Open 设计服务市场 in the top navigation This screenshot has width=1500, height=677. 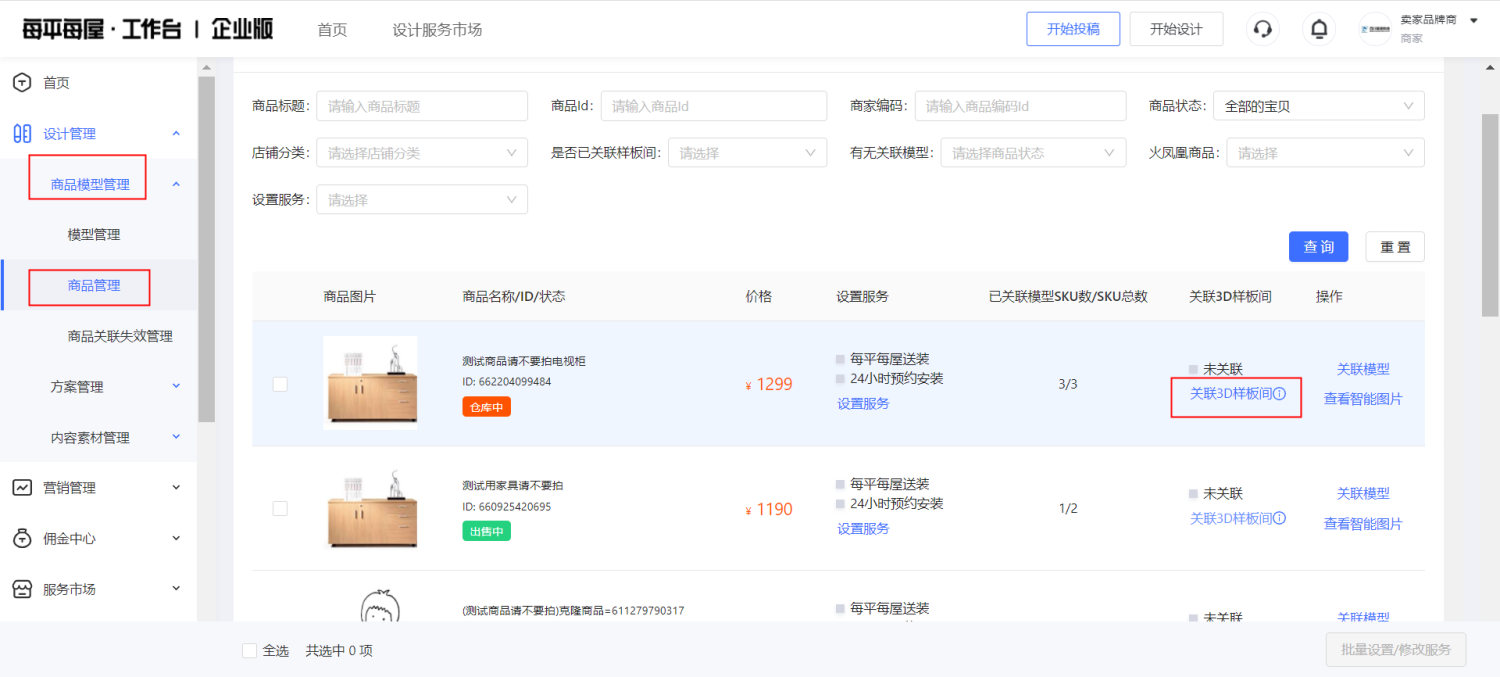coord(437,30)
